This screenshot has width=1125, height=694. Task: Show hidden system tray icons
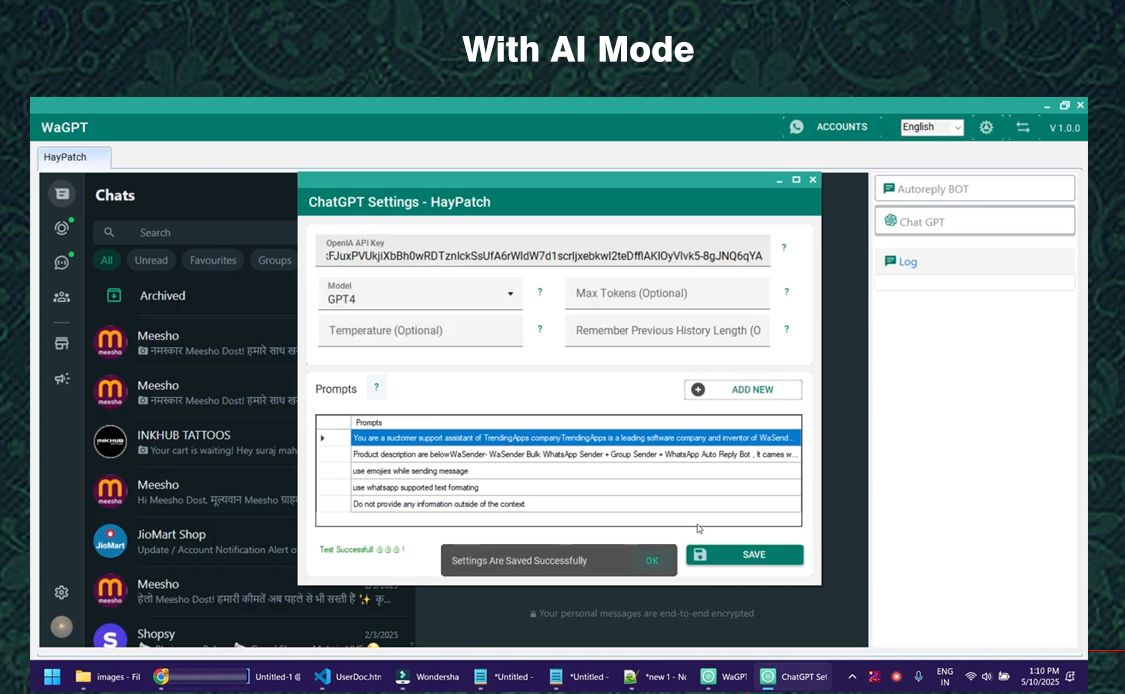coord(852,677)
